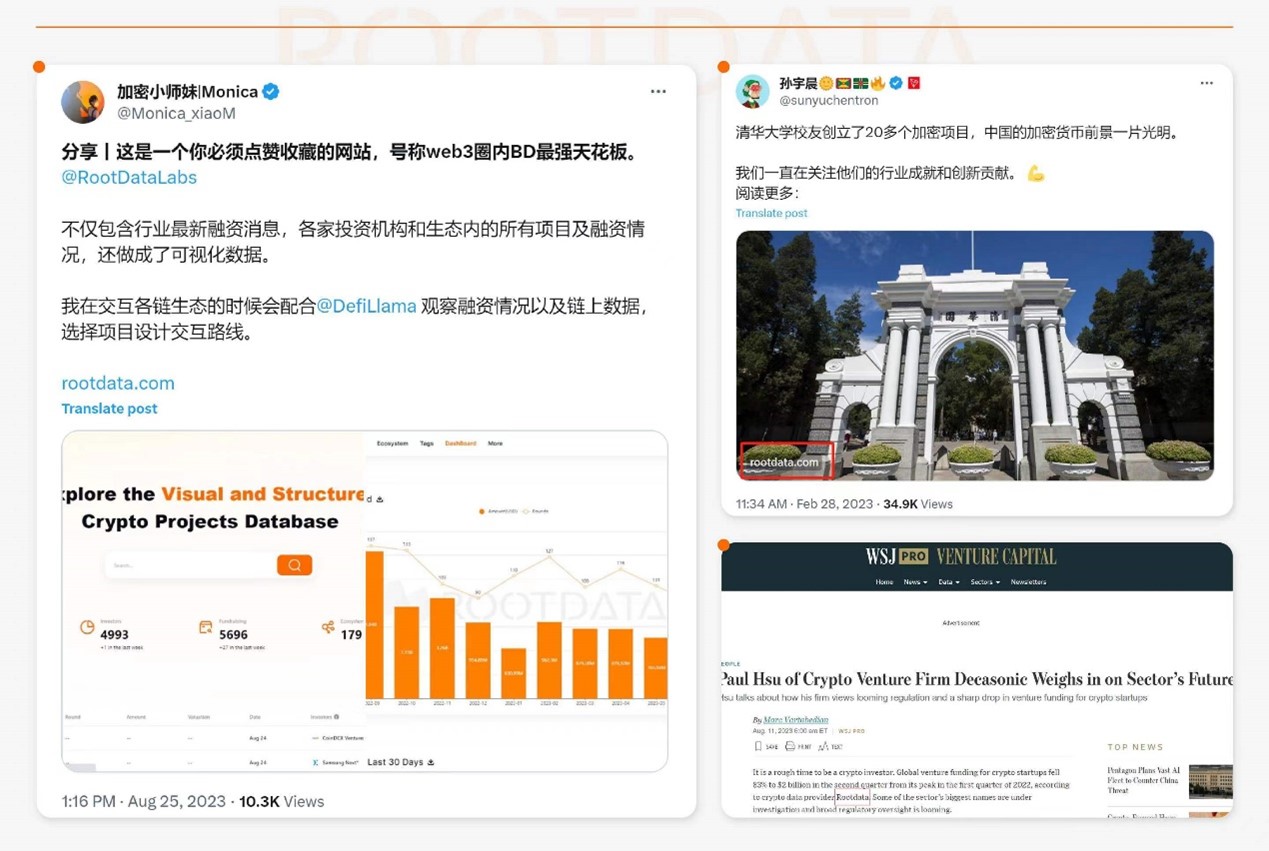Screen dimensions: 1269x851
Task: Click the @sunyuchentron handle
Action: (x=828, y=100)
